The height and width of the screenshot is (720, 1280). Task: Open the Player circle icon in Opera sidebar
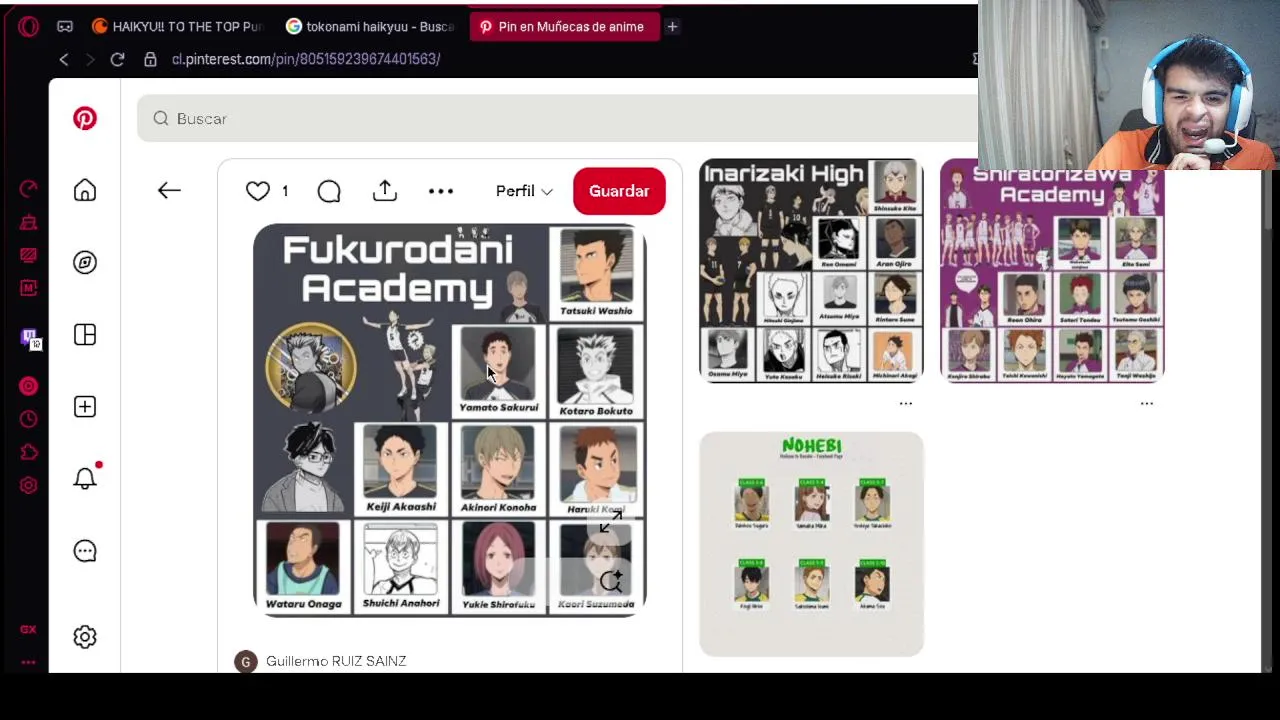(x=28, y=386)
